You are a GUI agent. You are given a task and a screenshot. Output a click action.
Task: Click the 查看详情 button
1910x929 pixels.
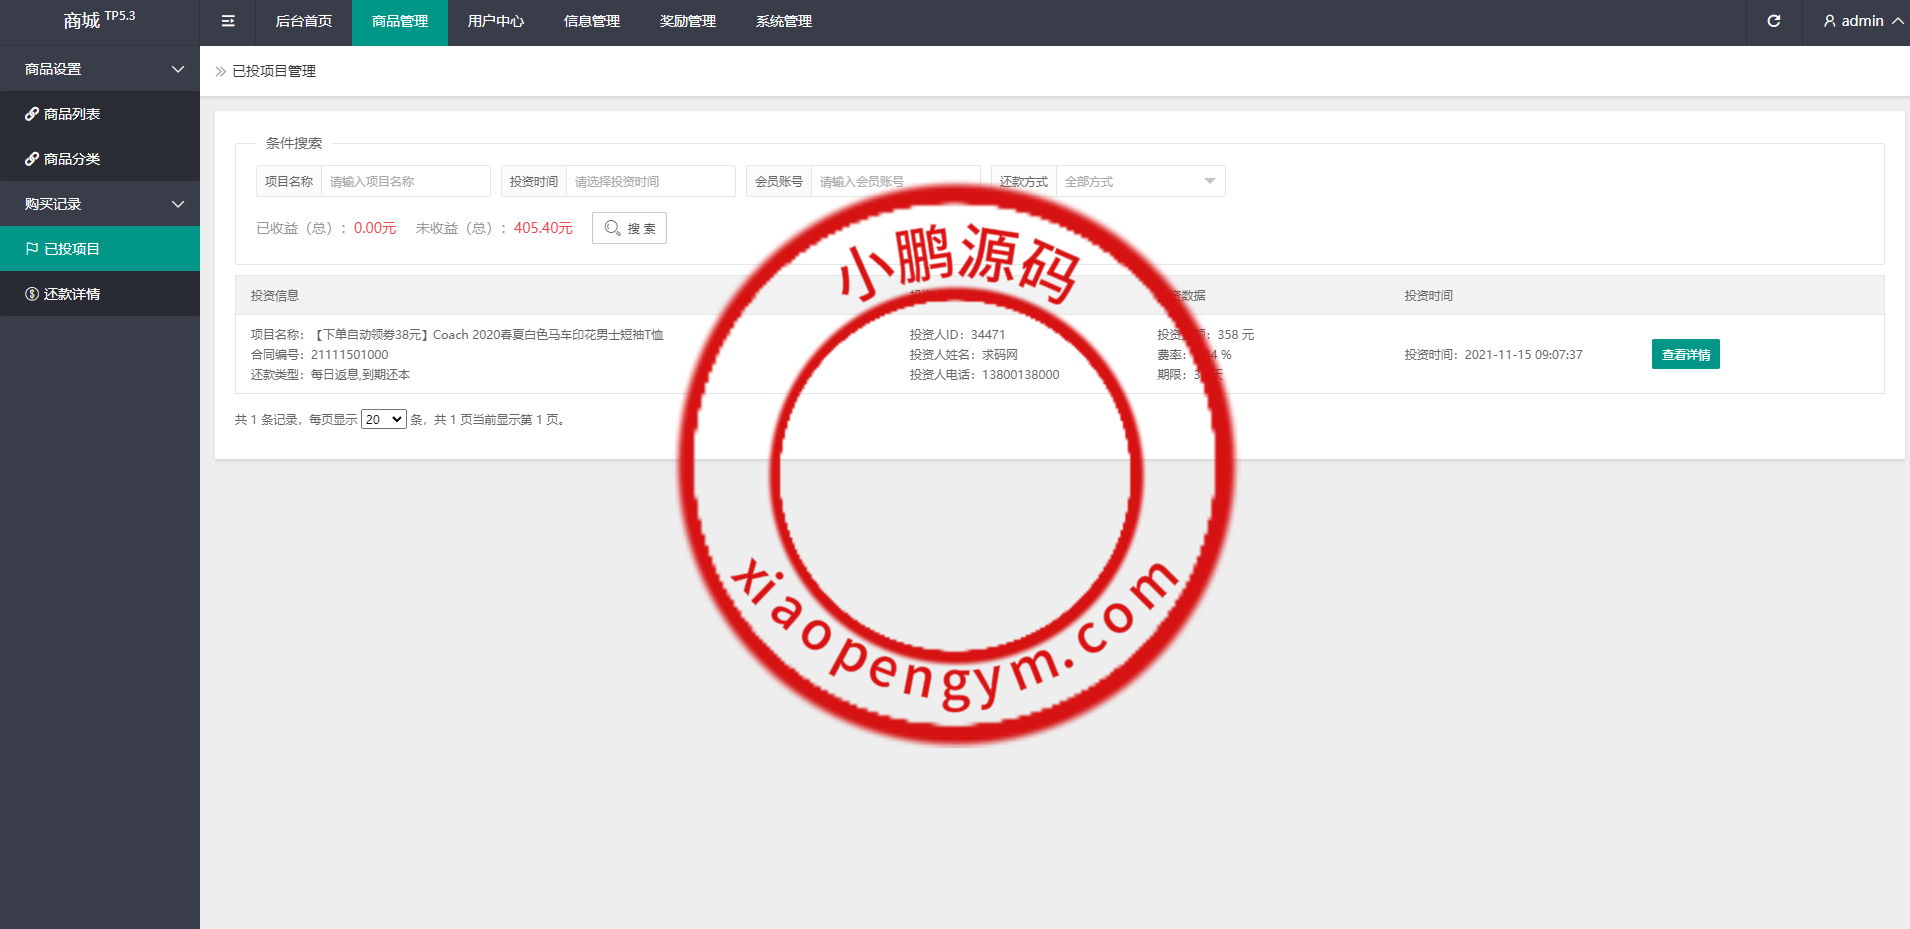(1685, 355)
